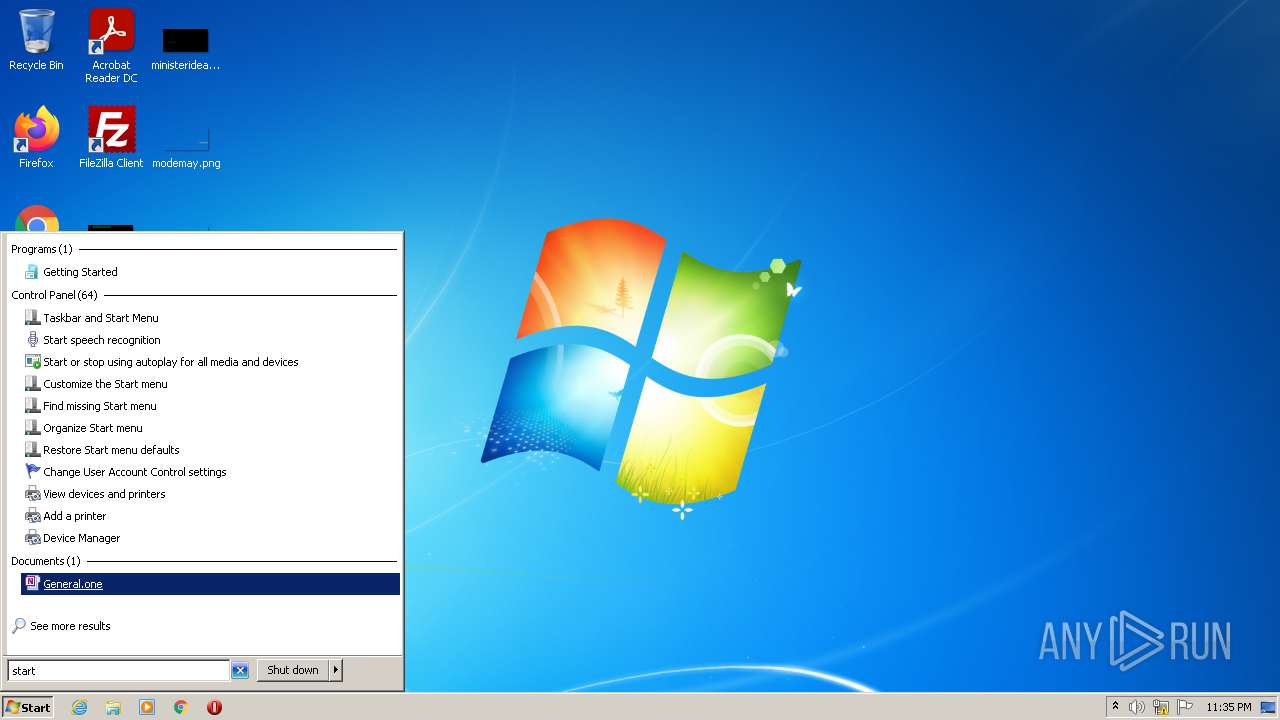Click the printer icon beside Add a printer
This screenshot has width=1280, height=720.
(32, 516)
